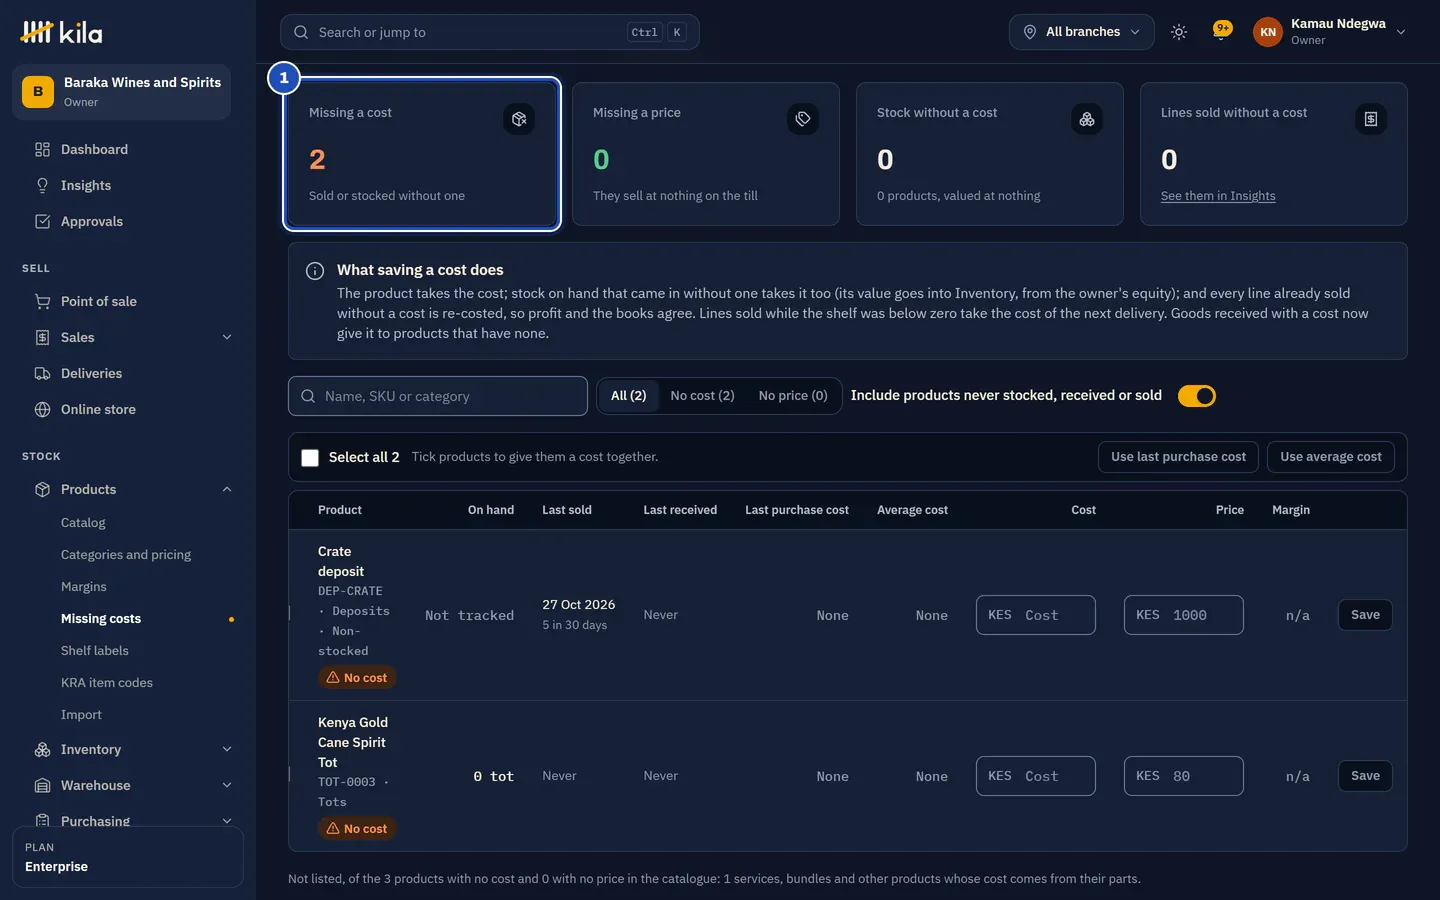Click the Search or jump to box
Screen dimensions: 1440x900
(x=490, y=32)
